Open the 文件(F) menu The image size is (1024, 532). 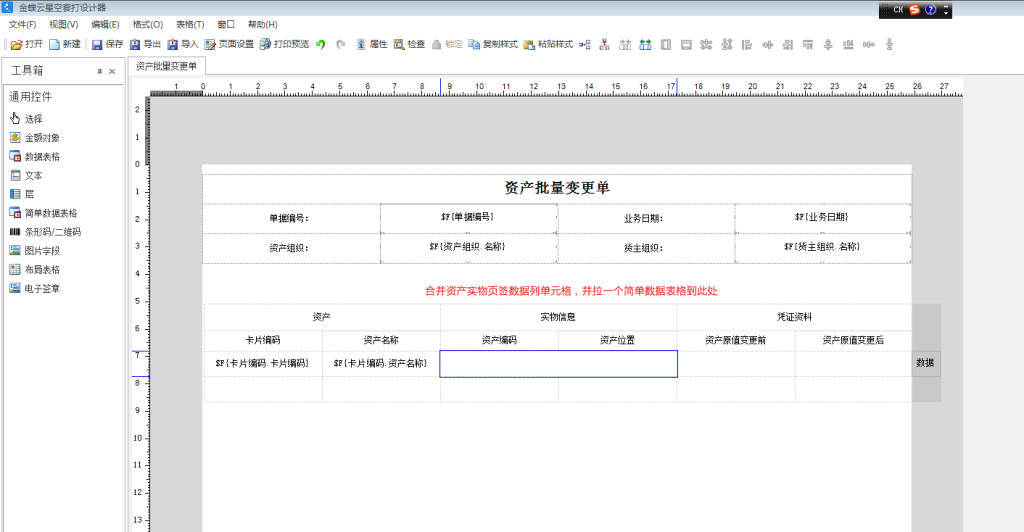22,24
